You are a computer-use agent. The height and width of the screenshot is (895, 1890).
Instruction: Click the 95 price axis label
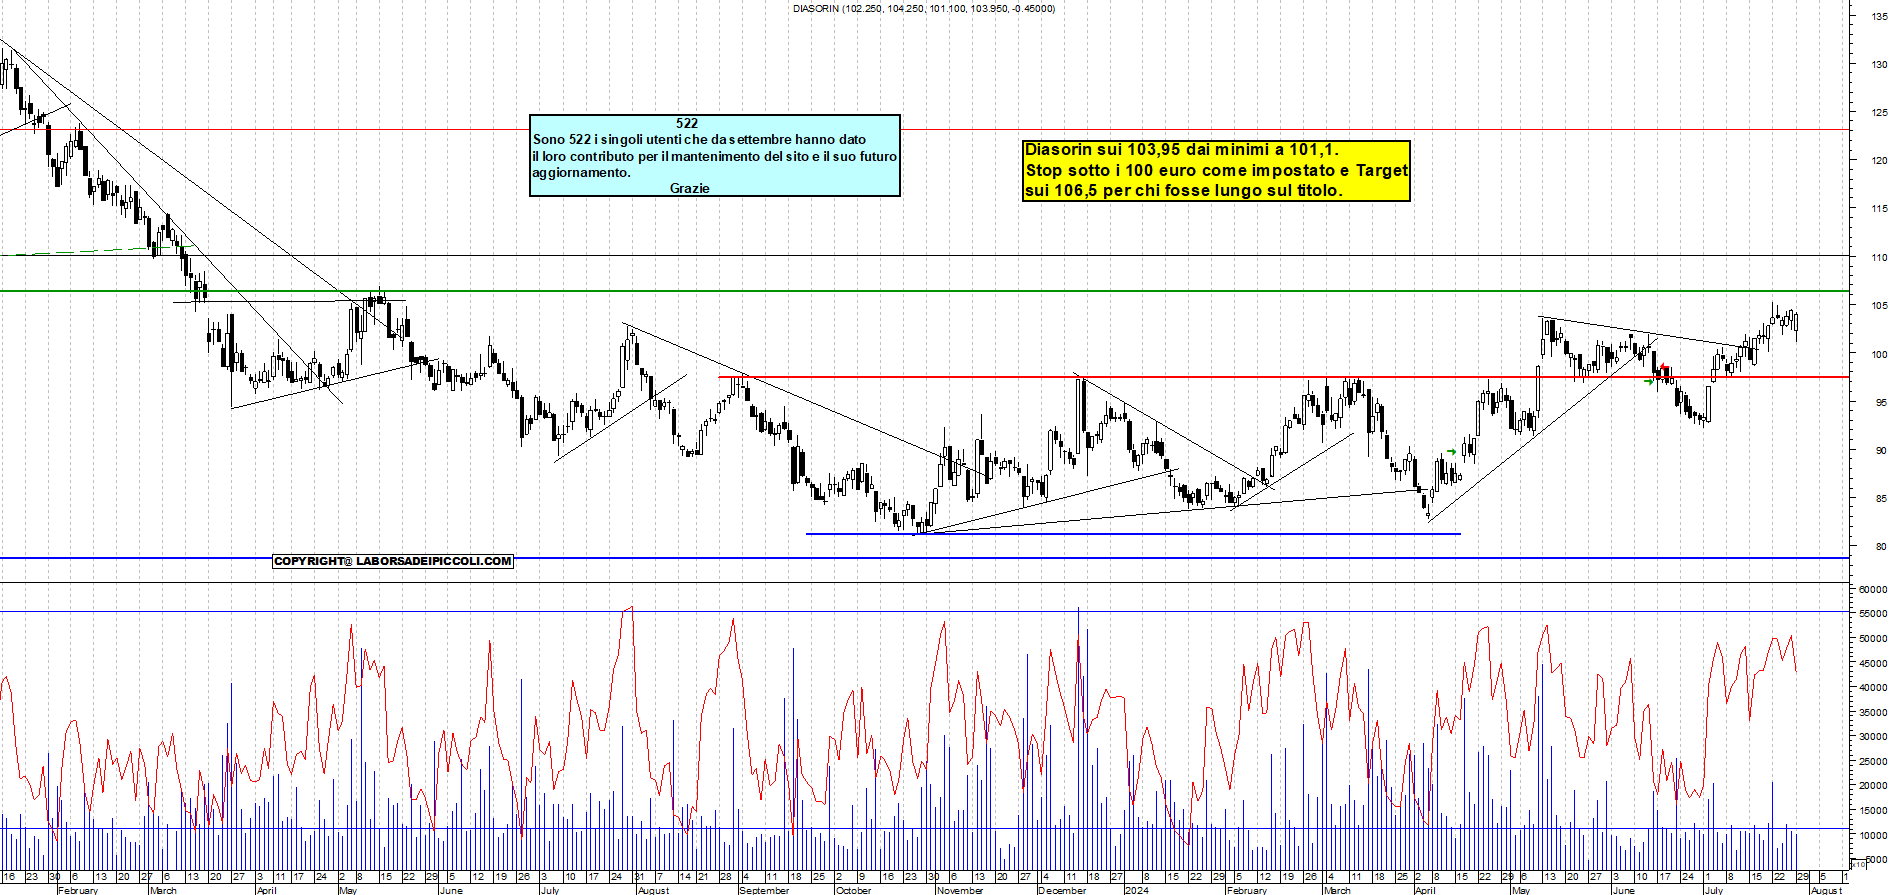[1882, 402]
